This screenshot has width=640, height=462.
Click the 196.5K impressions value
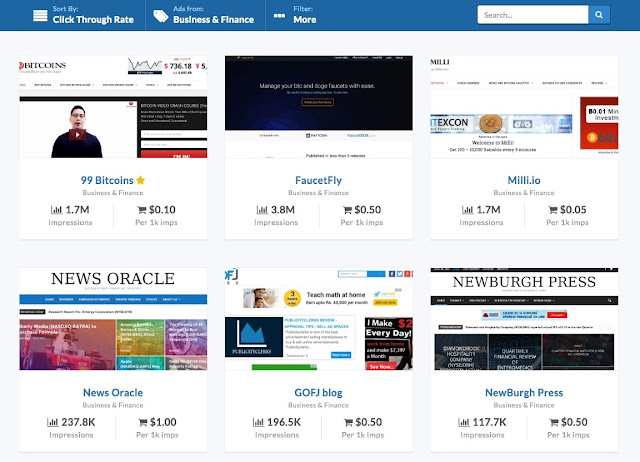tap(284, 422)
